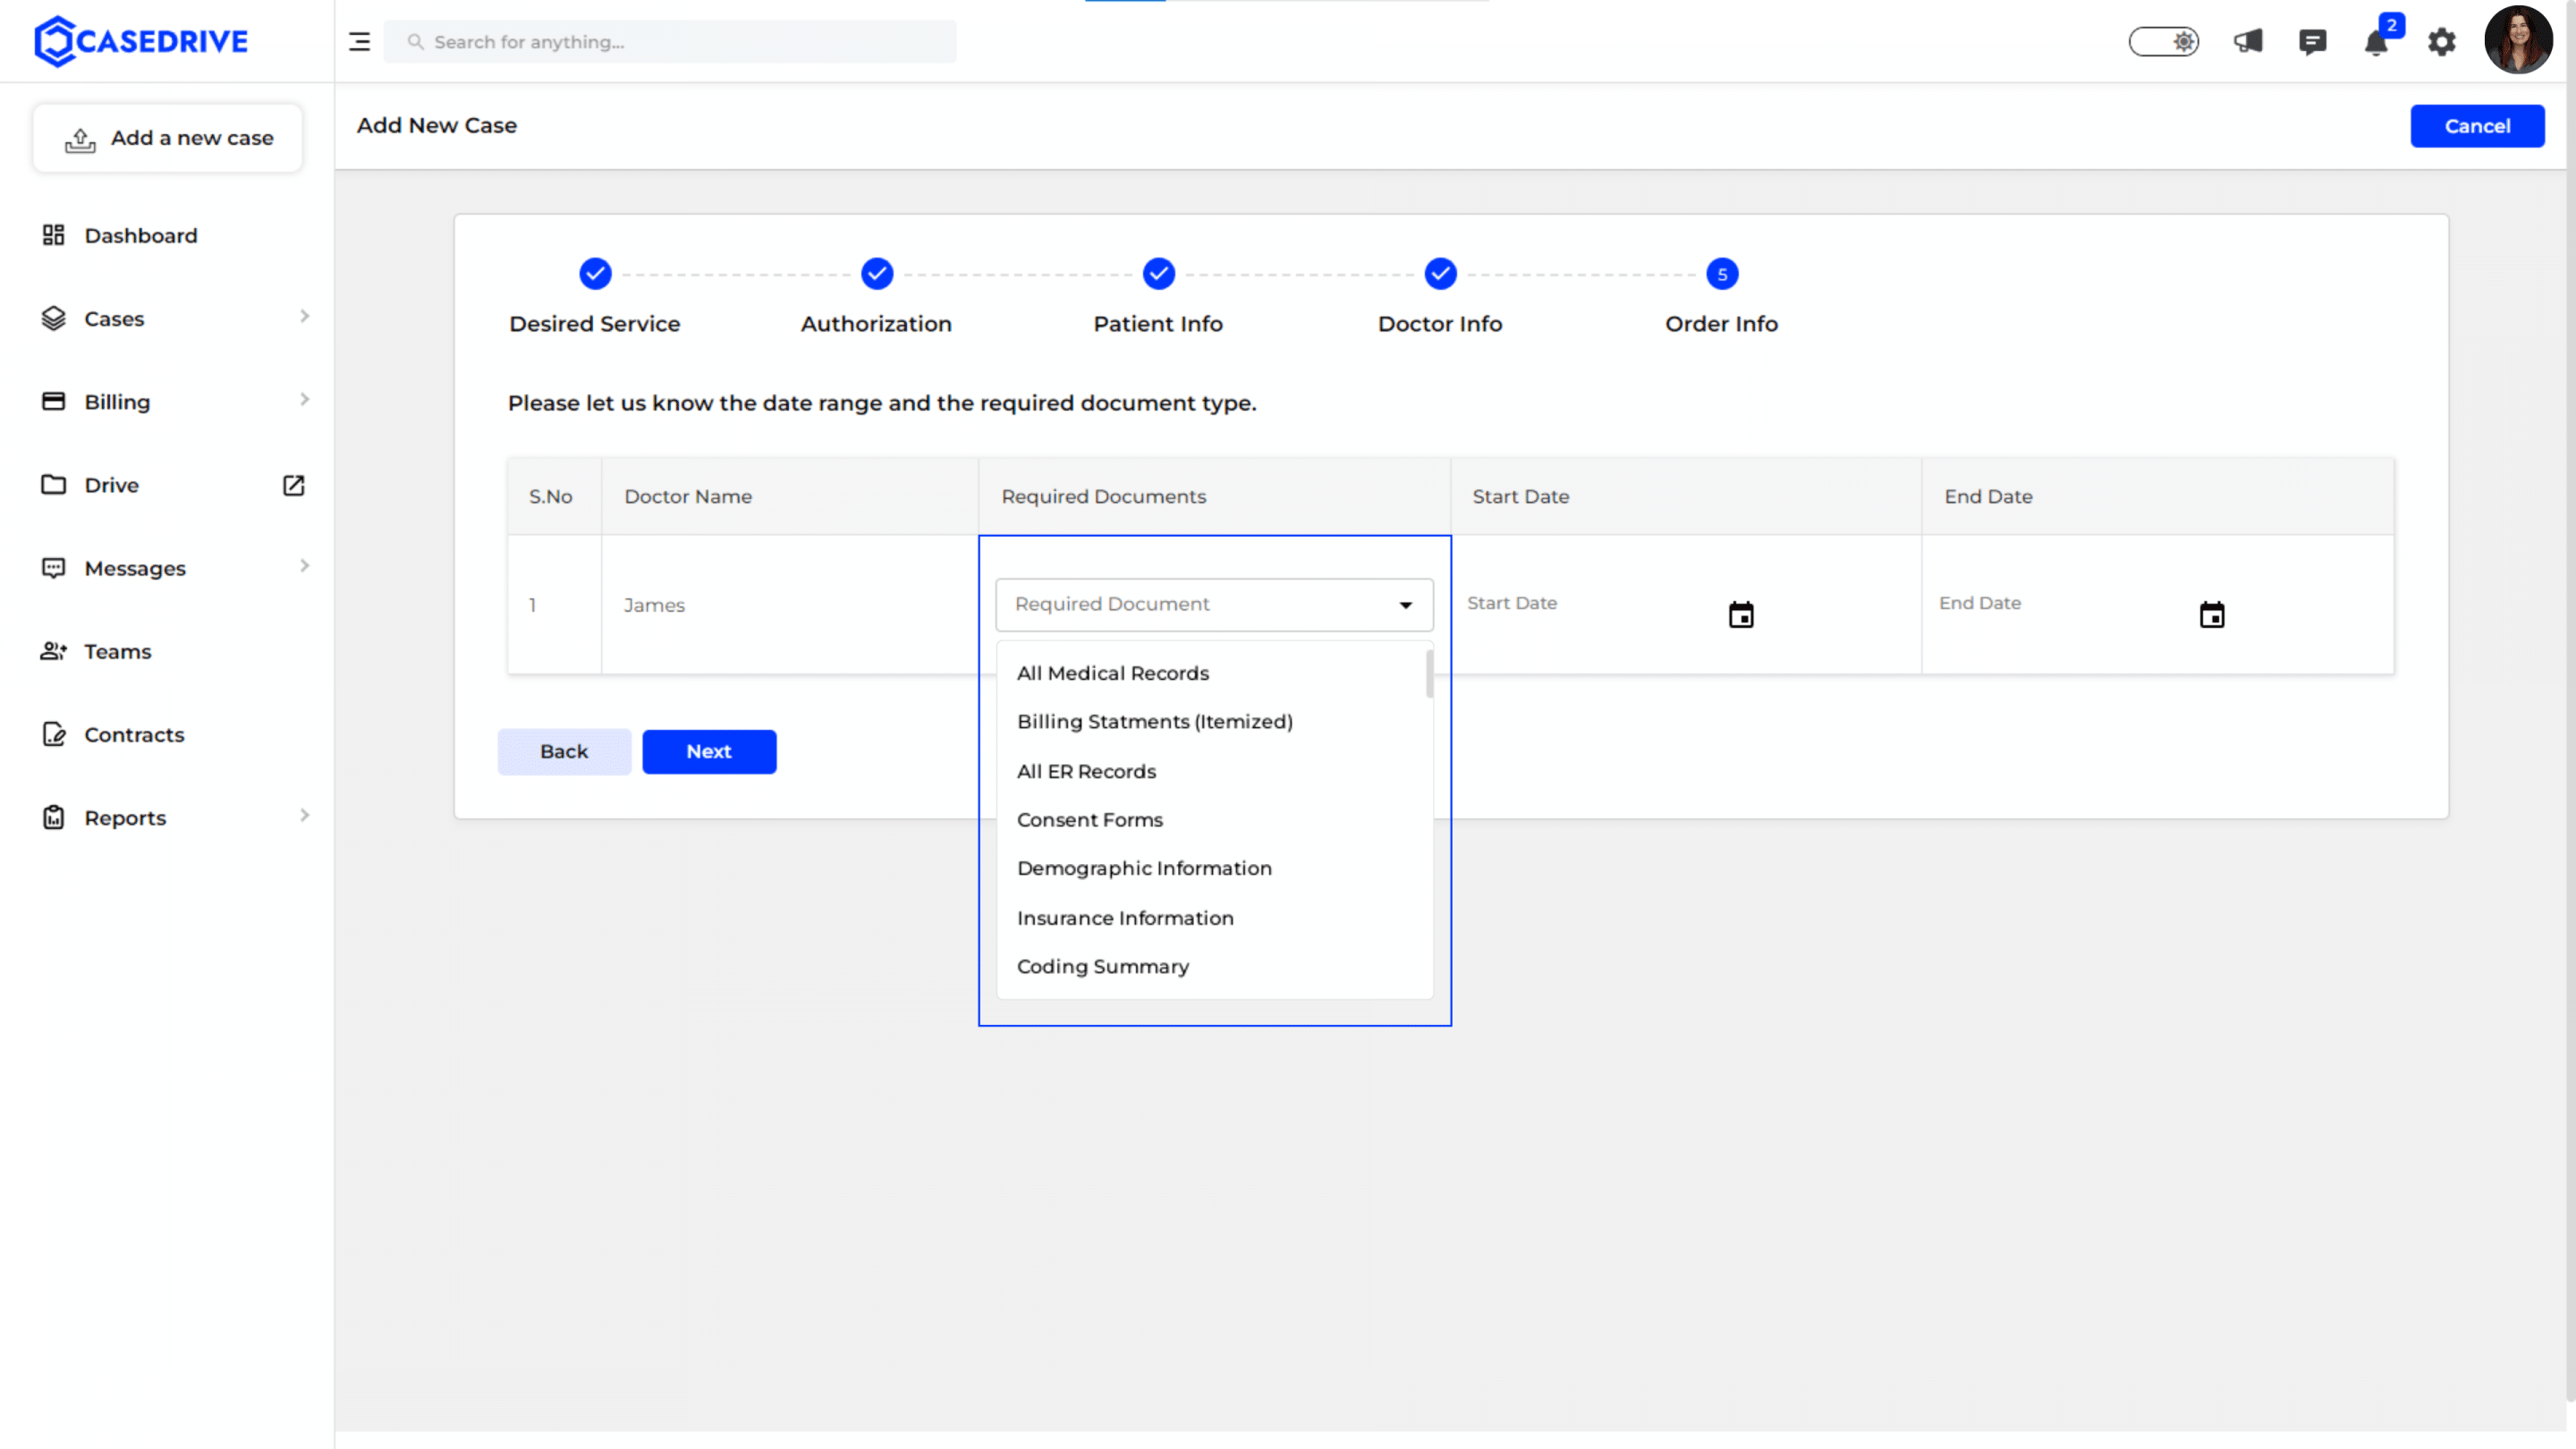Select Insurance Information option
The width and height of the screenshot is (2576, 1449).
pos(1212,918)
